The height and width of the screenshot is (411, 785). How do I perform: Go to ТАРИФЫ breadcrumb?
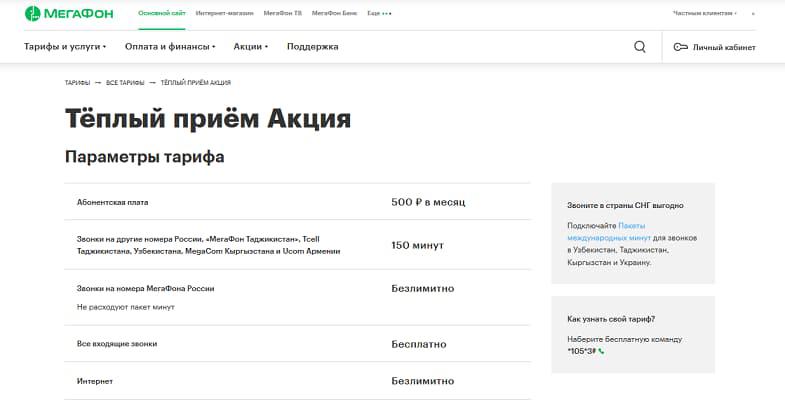tap(77, 83)
